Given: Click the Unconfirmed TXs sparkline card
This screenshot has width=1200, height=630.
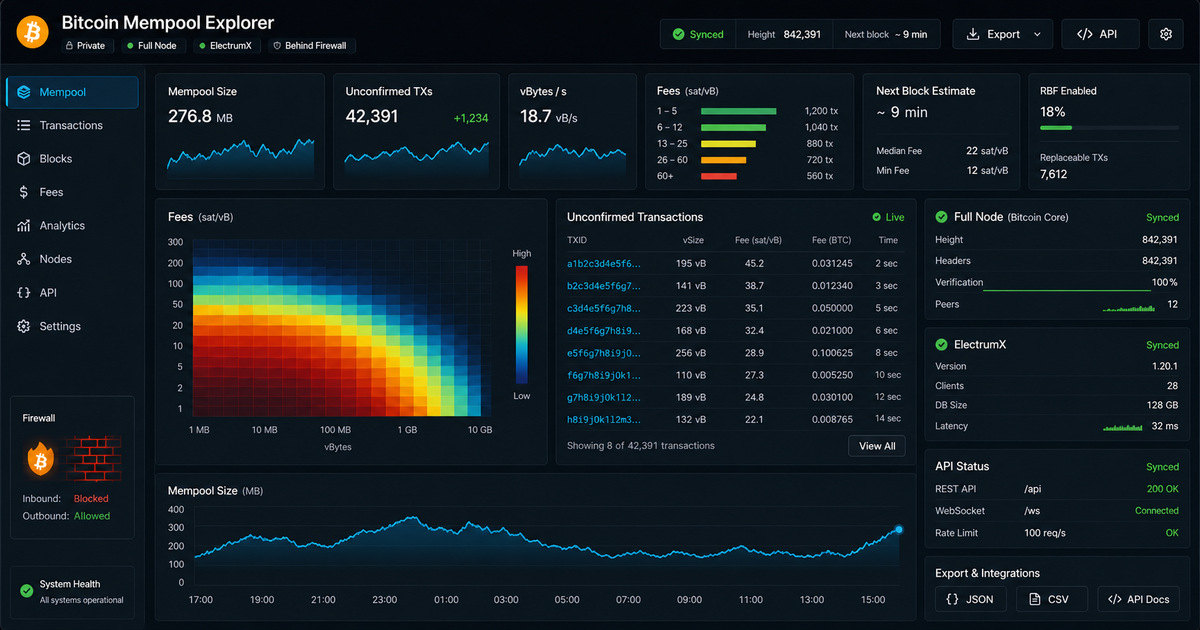Looking at the screenshot, I should point(417,131).
